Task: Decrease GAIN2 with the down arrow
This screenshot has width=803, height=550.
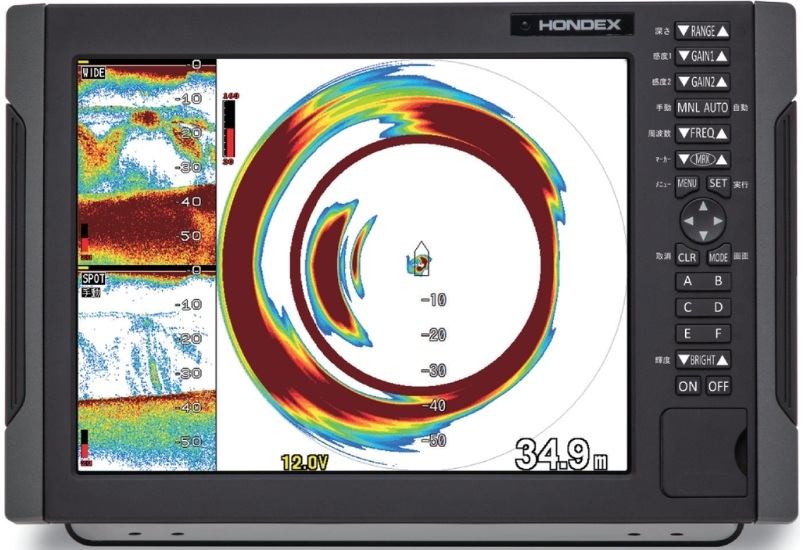Action: click(684, 82)
